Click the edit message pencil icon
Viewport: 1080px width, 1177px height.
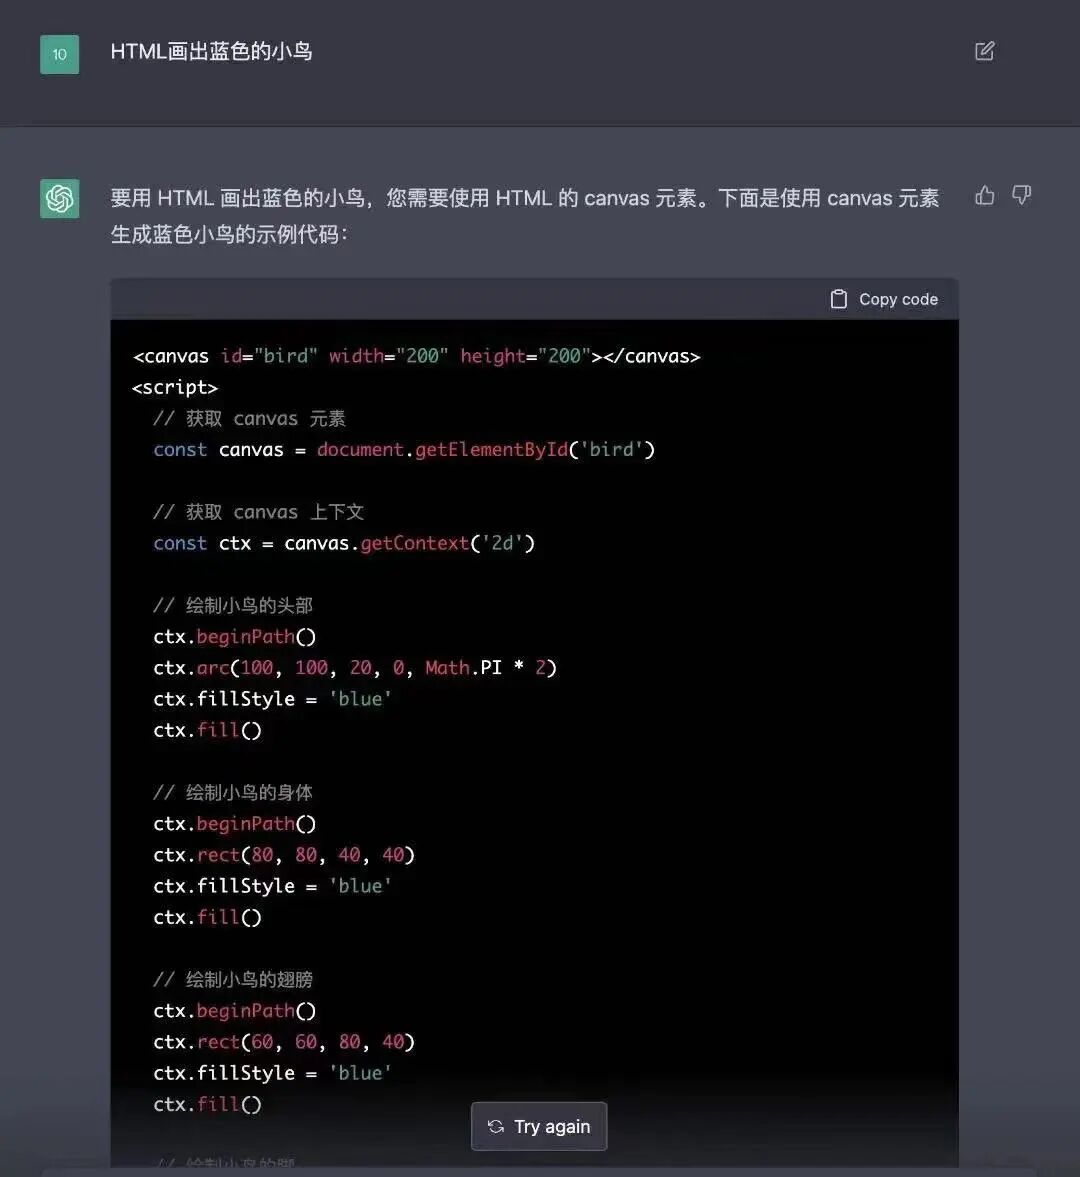tap(984, 51)
